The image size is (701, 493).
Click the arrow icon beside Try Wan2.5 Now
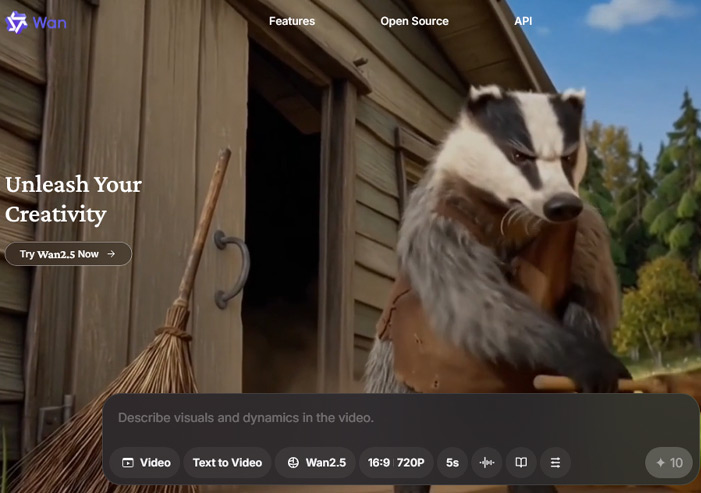(x=111, y=254)
